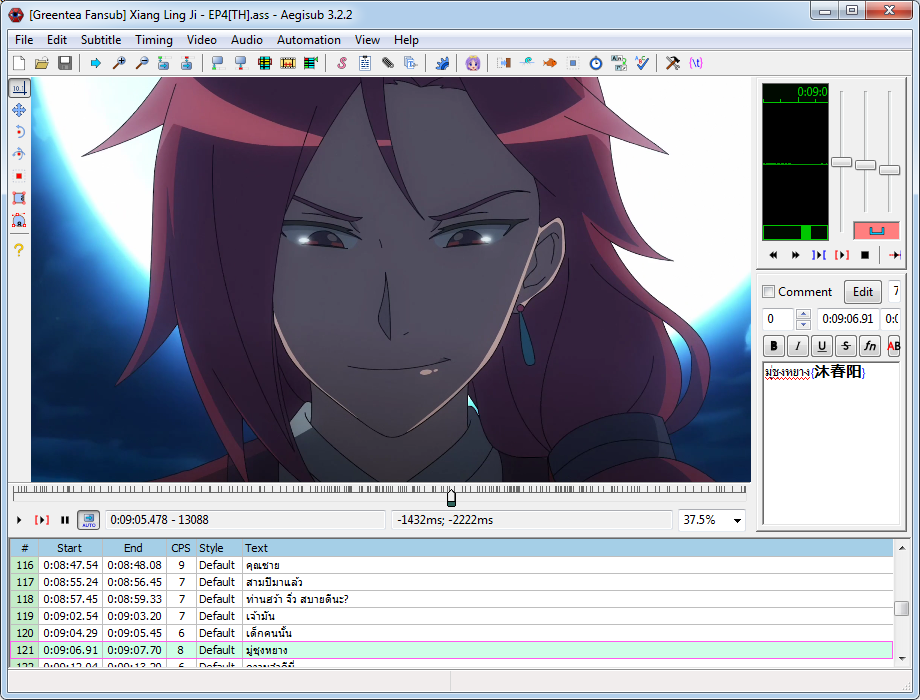920x700 pixels.
Task: Launch ASSDraw (anime girl icon)
Action: pos(473,63)
